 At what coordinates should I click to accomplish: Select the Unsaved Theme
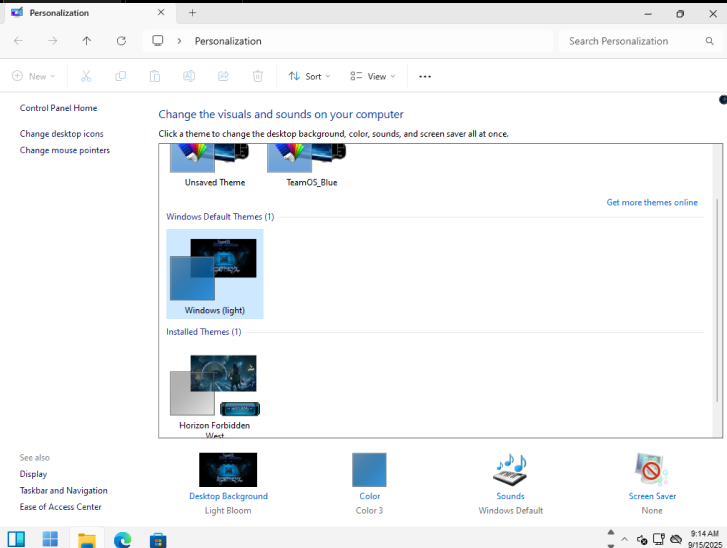click(x=215, y=166)
